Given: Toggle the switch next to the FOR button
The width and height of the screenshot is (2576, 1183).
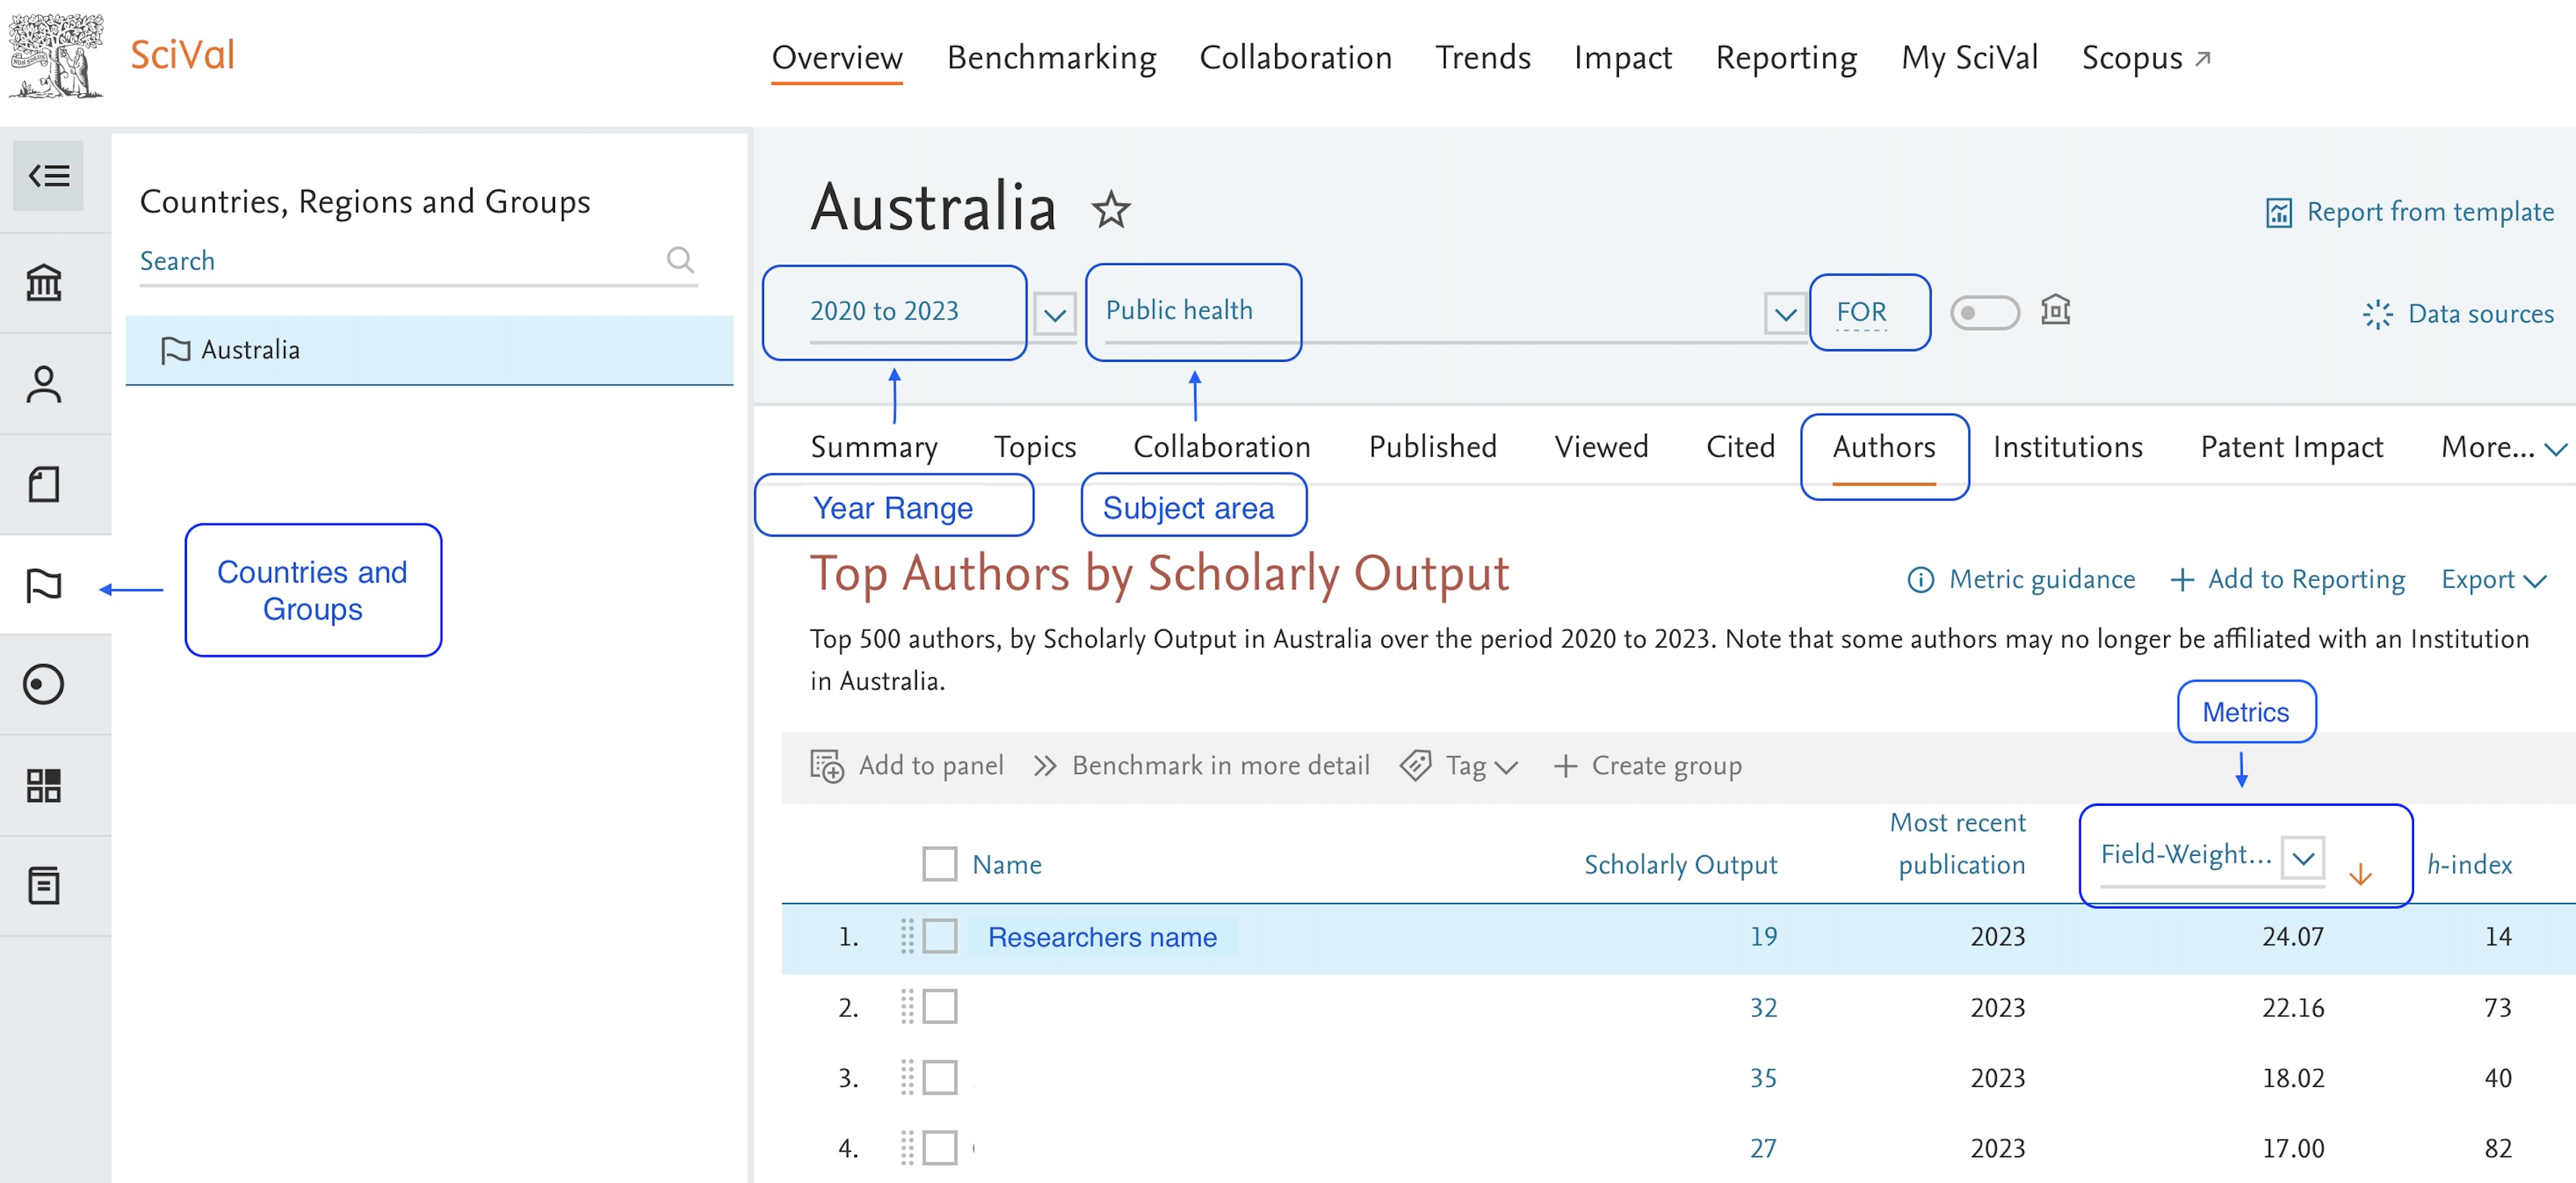Looking at the screenshot, I should 1985,312.
